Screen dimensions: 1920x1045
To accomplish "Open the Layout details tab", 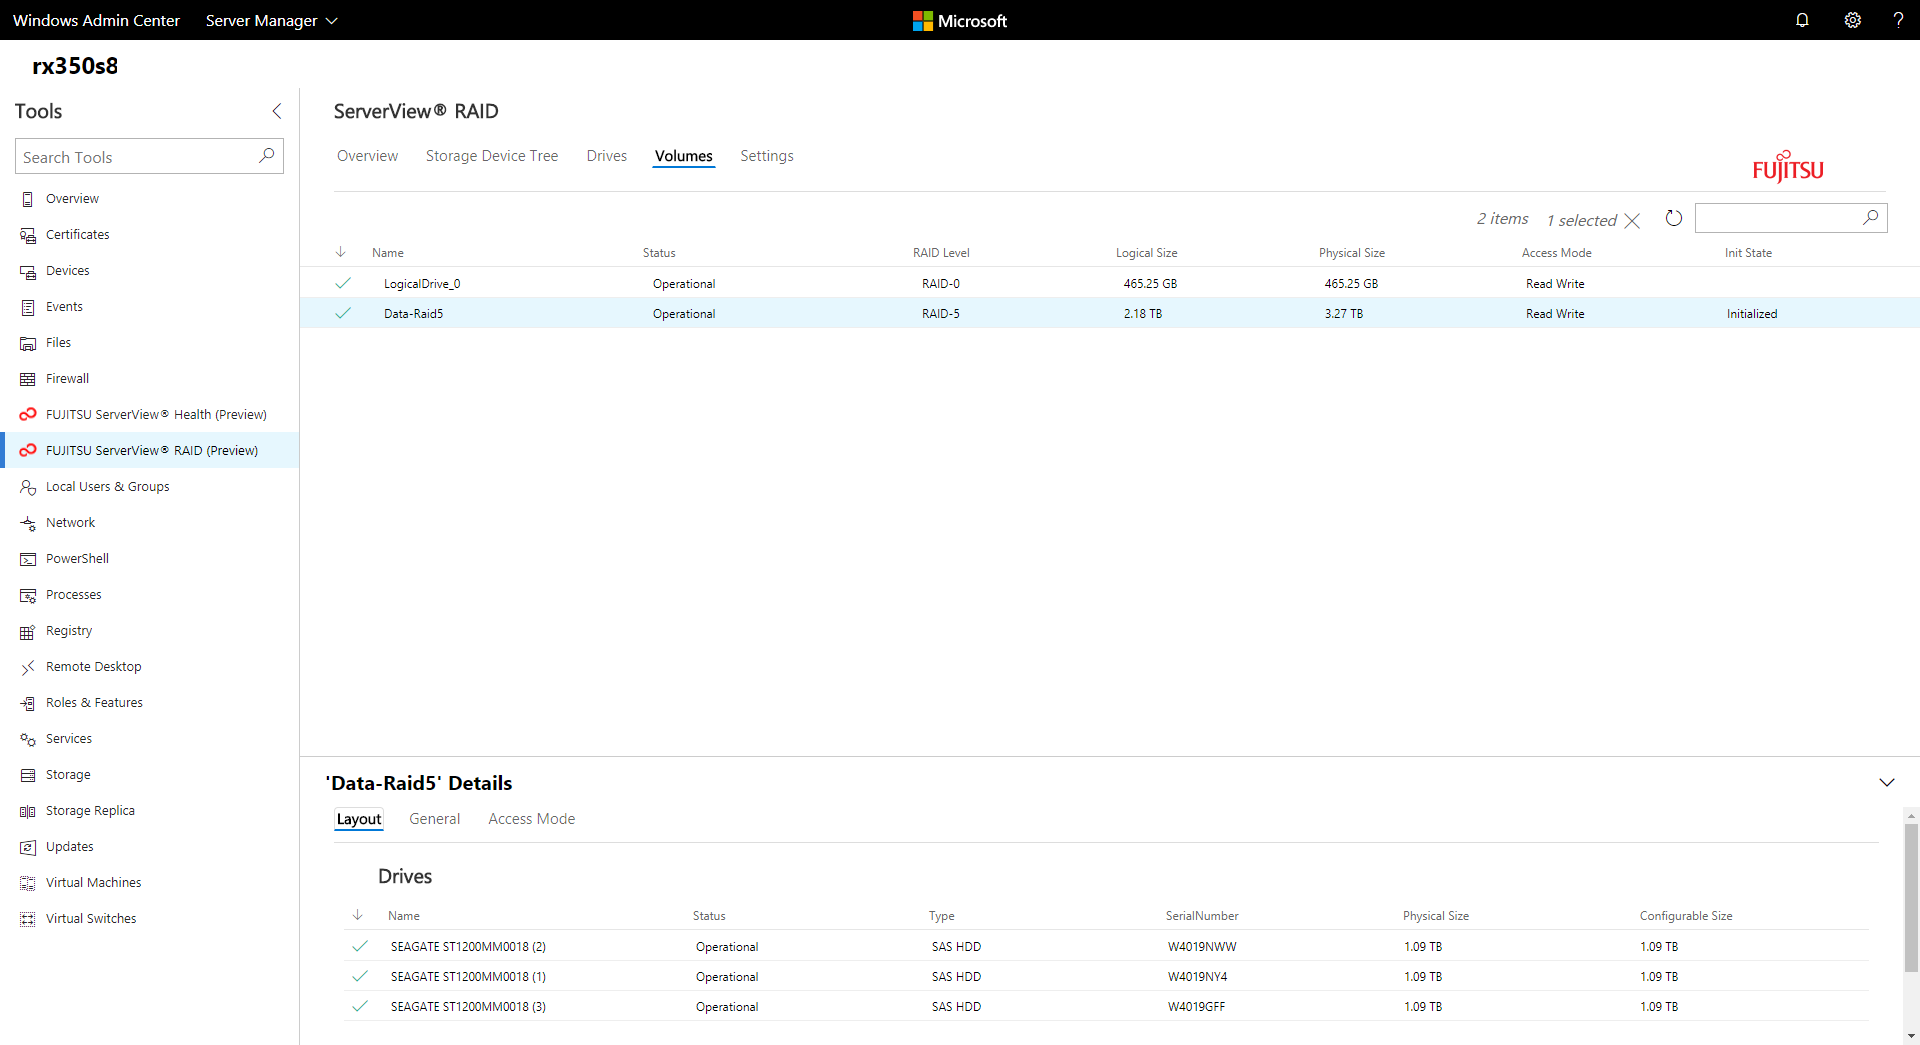I will point(359,819).
